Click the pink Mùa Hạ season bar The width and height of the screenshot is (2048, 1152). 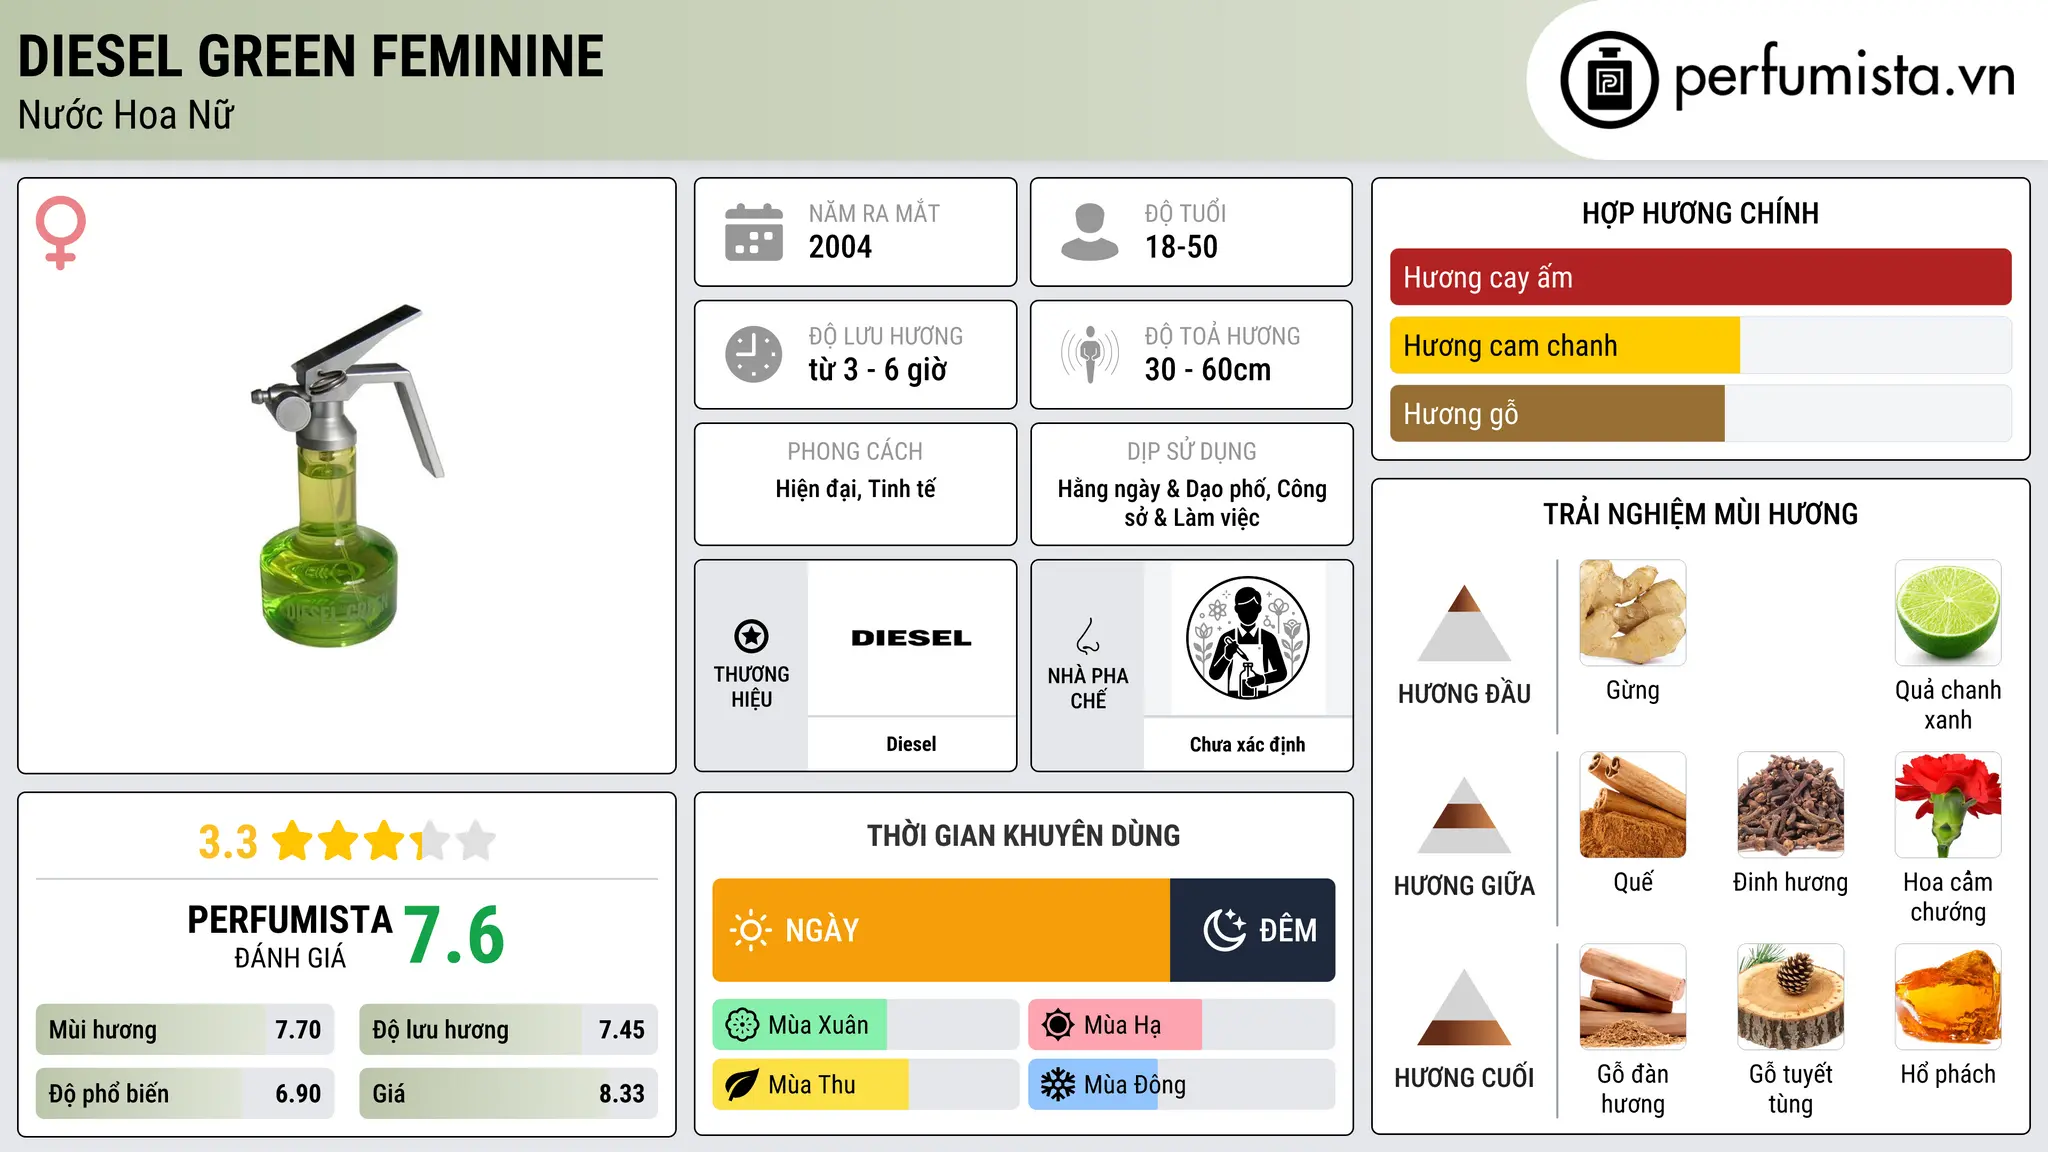(x=1115, y=1025)
